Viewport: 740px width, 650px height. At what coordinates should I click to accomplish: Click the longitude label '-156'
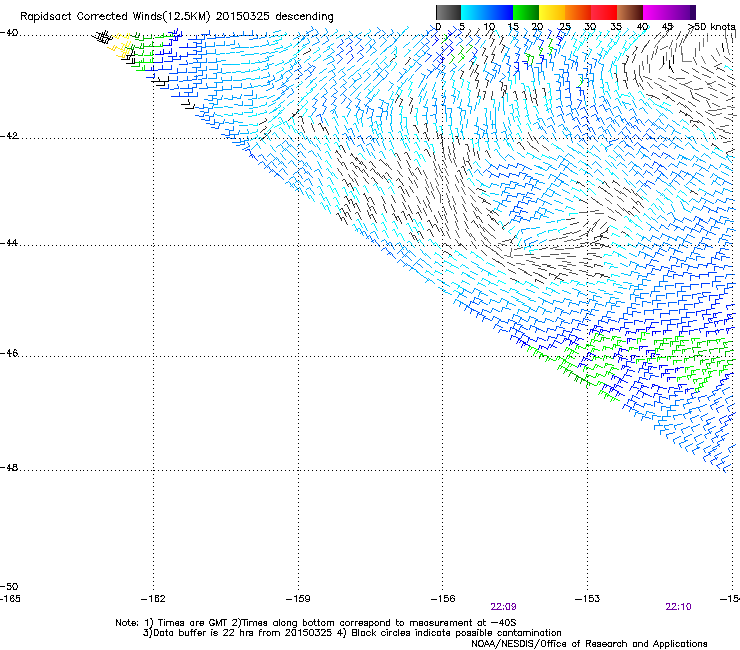point(443,599)
